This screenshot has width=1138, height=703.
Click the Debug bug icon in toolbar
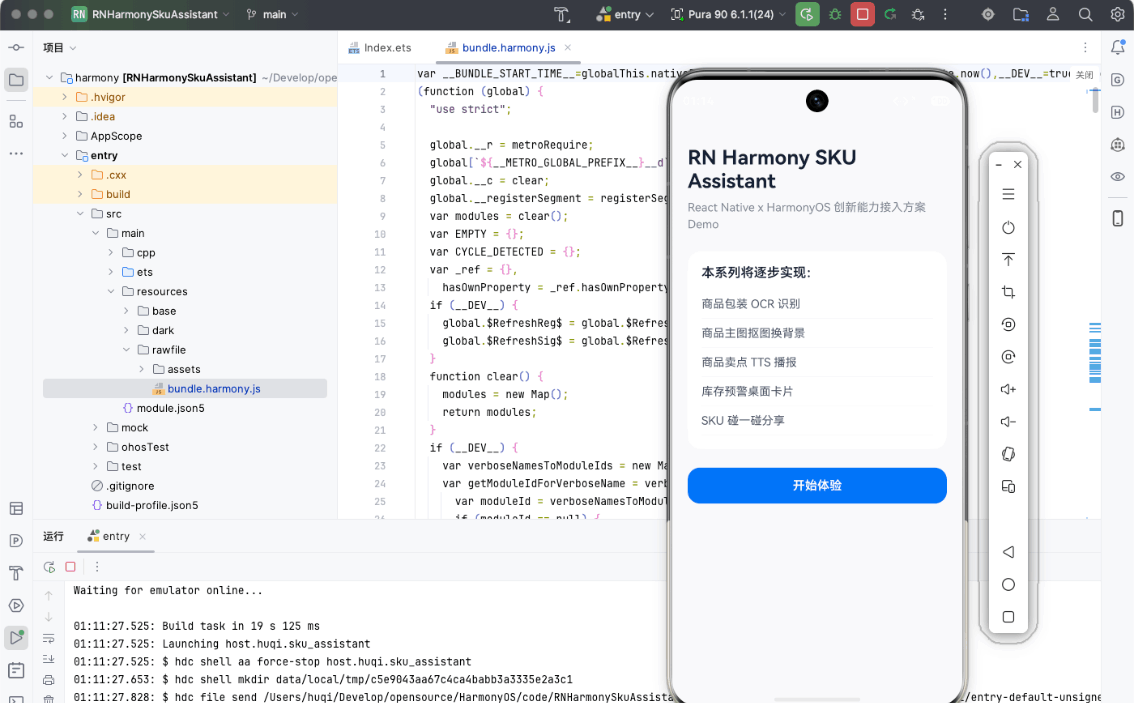point(835,15)
